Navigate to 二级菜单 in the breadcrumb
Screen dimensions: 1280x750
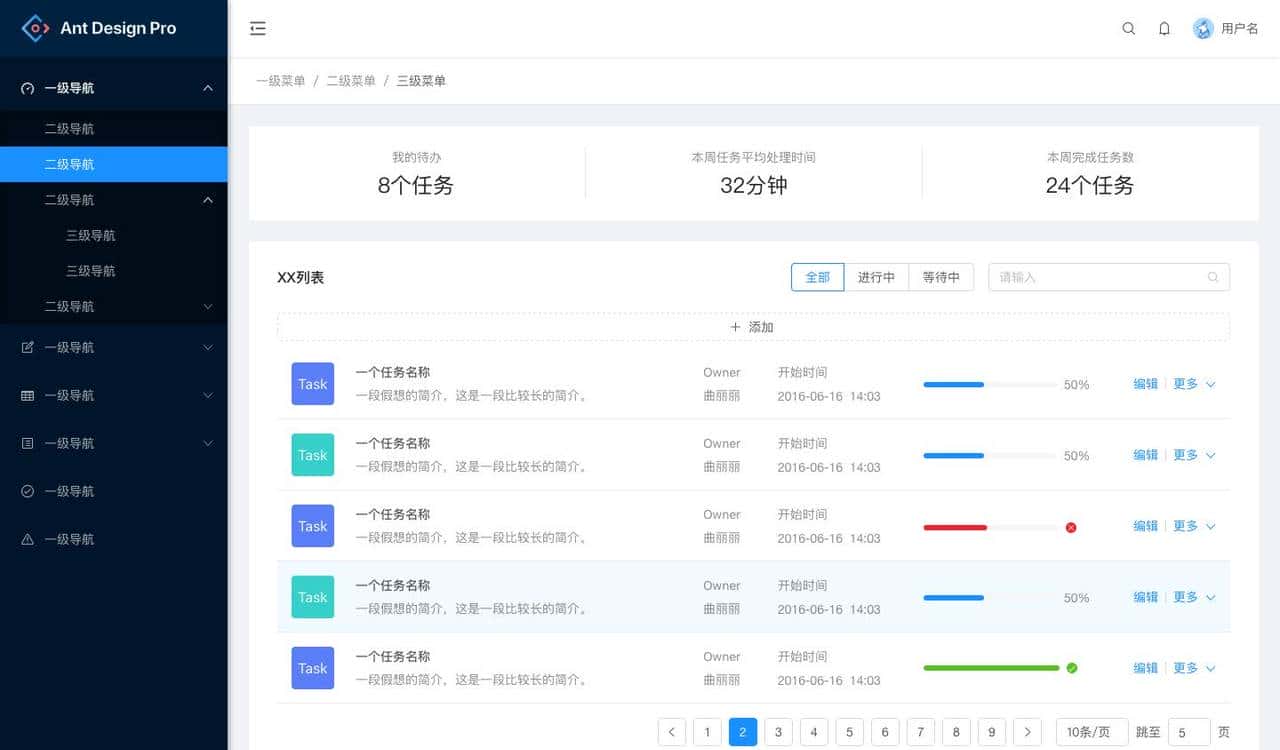coord(350,80)
